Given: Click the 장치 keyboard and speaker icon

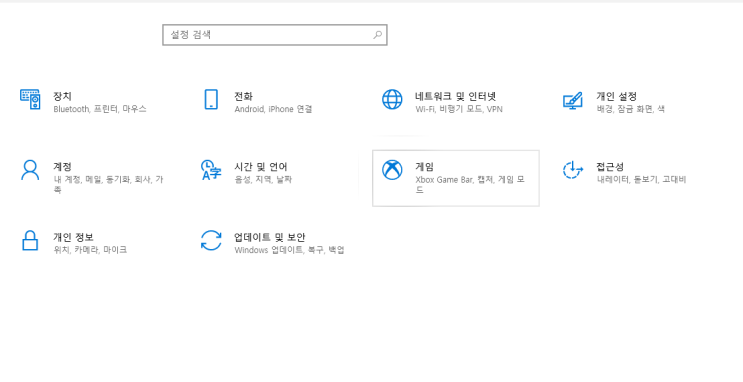Looking at the screenshot, I should coord(30,99).
